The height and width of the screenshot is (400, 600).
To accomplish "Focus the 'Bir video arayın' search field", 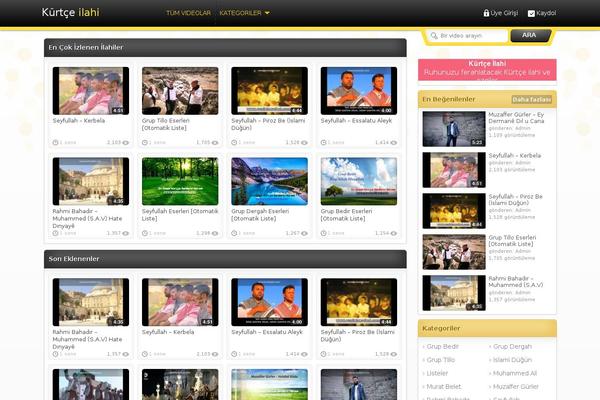I will (x=468, y=36).
